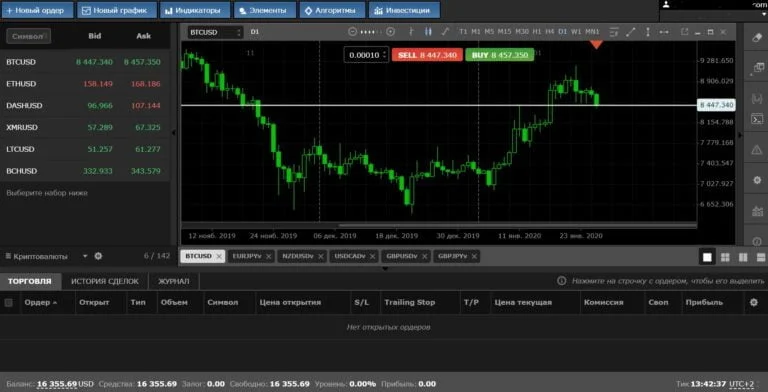Switch to four-chart grid layout
The height and width of the screenshot is (392, 768).
pos(725,257)
